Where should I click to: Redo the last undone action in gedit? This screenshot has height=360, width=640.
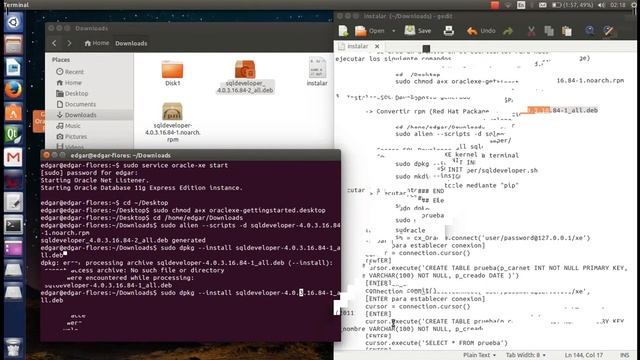click(508, 31)
